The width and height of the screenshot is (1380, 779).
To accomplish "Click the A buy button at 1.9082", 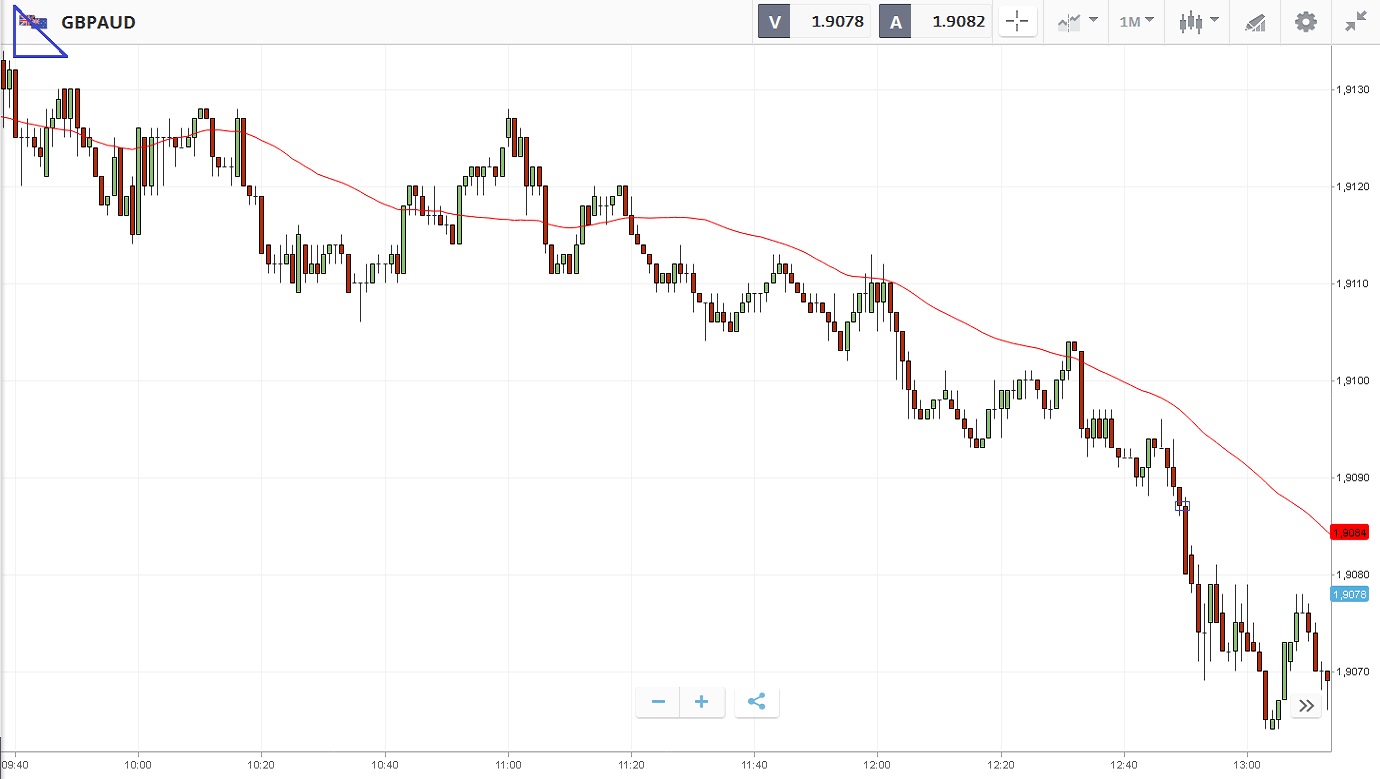I will pyautogui.click(x=936, y=22).
